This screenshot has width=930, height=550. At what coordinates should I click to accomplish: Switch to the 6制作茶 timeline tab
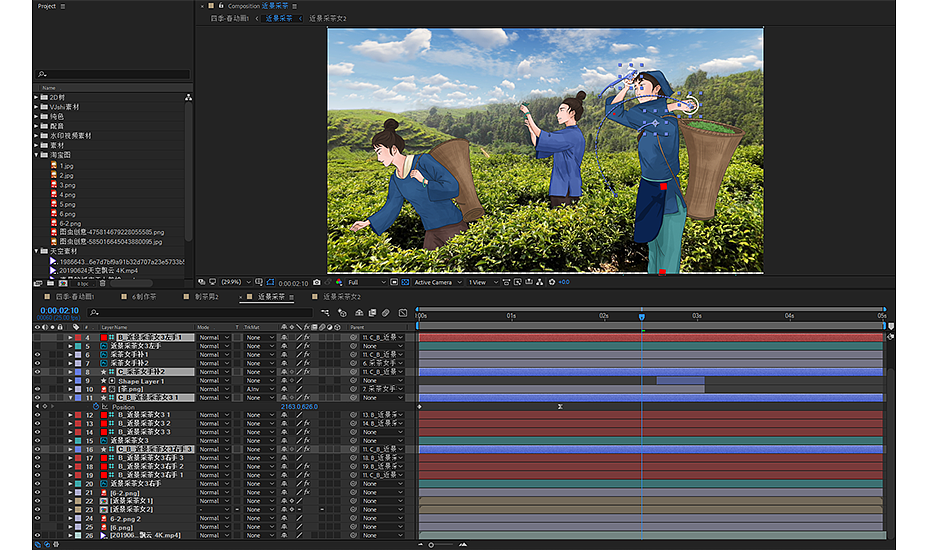point(144,297)
